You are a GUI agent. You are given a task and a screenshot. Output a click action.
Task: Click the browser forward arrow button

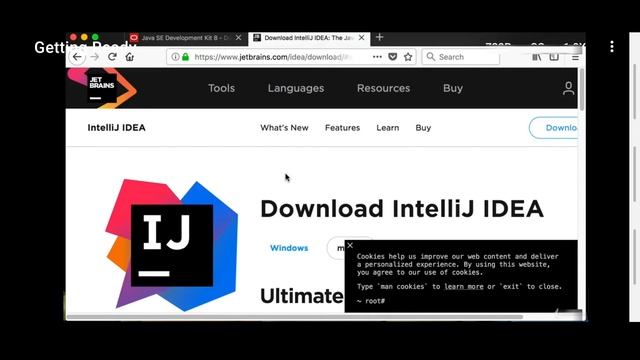pyautogui.click(x=95, y=57)
